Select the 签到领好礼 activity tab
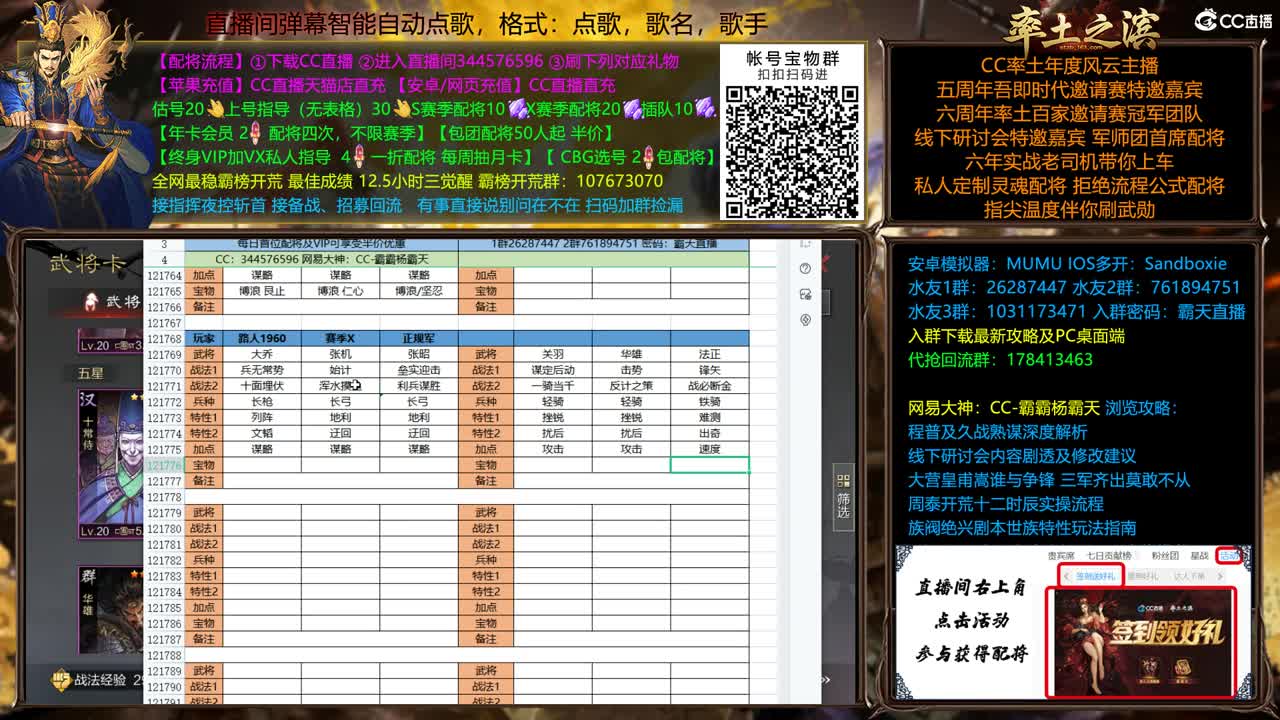Screen dimensions: 1280x720 1094,576
